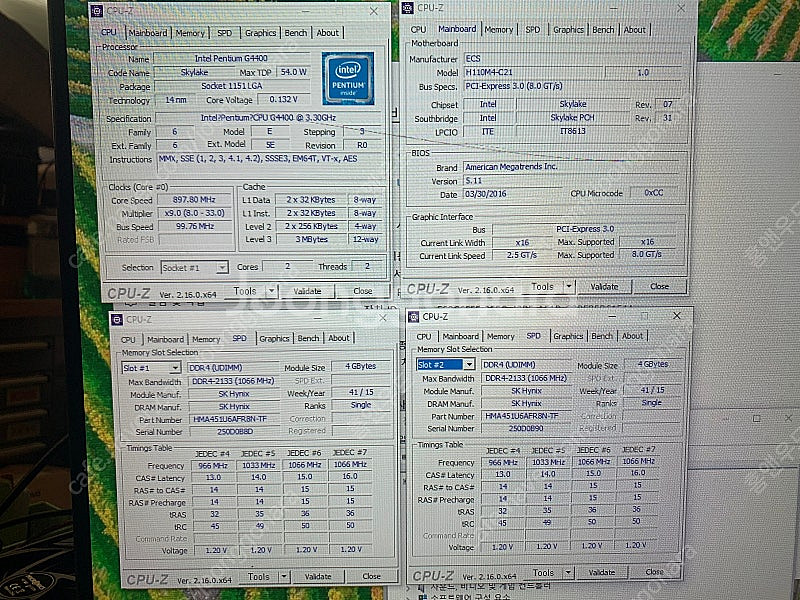This screenshot has width=800, height=600.
Task: Click bottom Close button in the Slot #2 window
Action: tap(655, 572)
